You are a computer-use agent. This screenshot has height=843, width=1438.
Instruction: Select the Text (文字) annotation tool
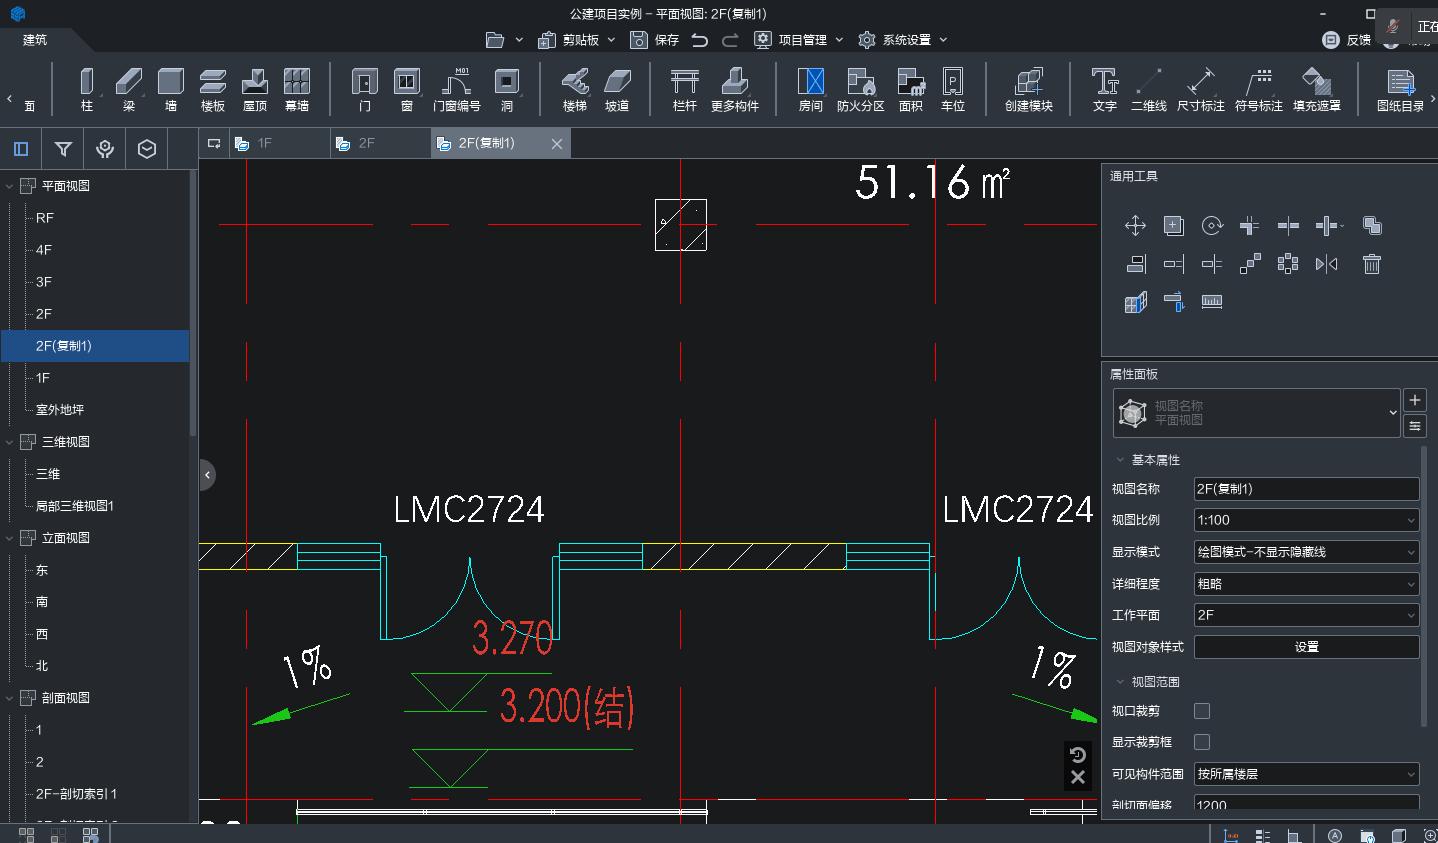[1105, 89]
